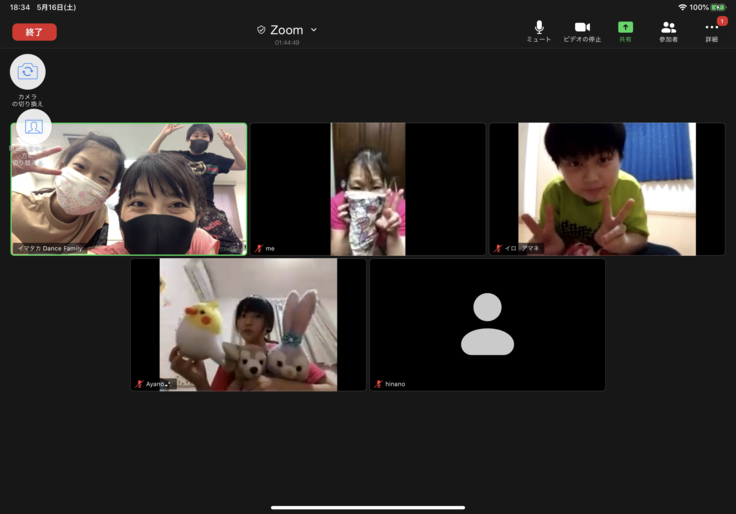Expand the Zoom meeting info chevron
Viewport: 736px width, 514px height.
tap(314, 30)
